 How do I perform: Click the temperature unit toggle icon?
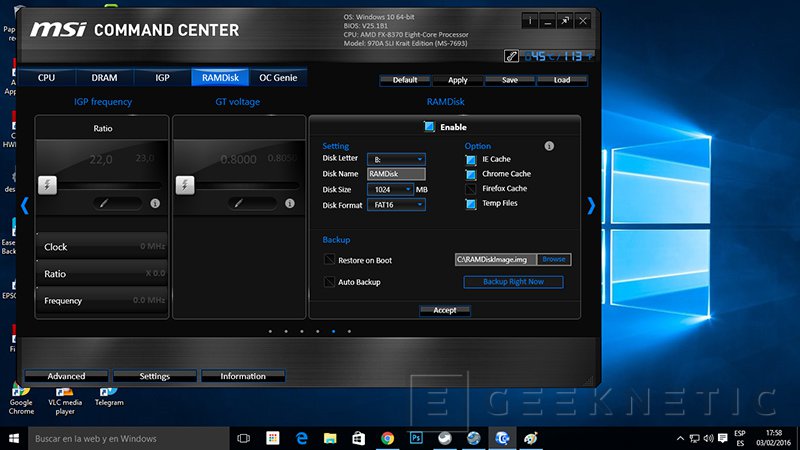(x=511, y=56)
